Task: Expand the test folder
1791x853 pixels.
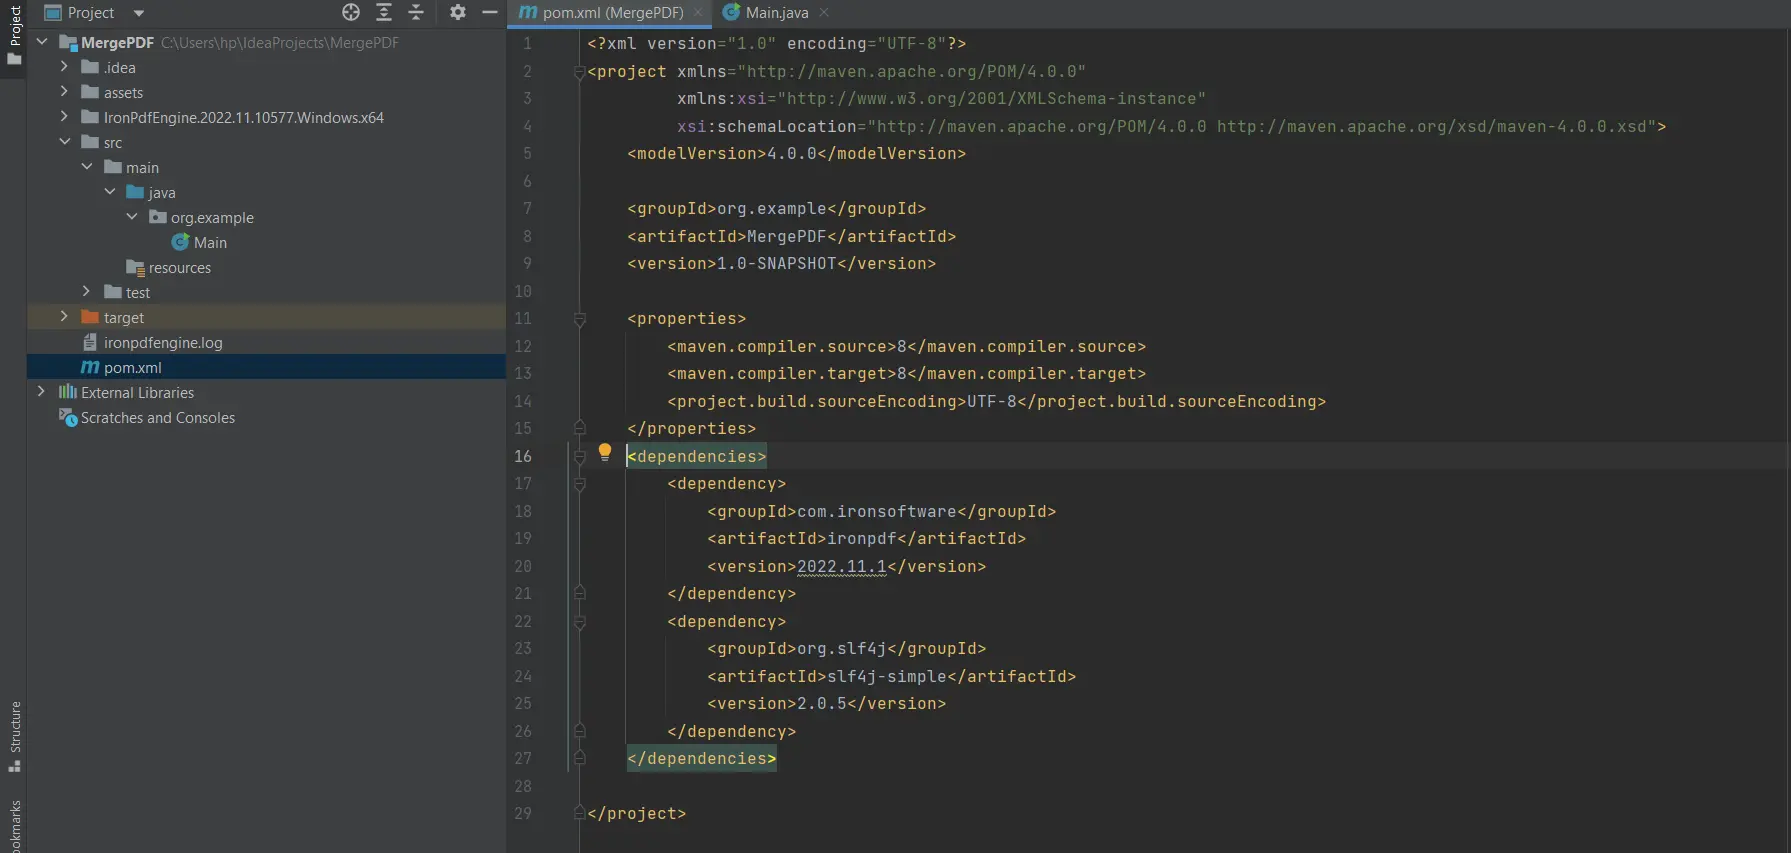Action: pos(87,292)
